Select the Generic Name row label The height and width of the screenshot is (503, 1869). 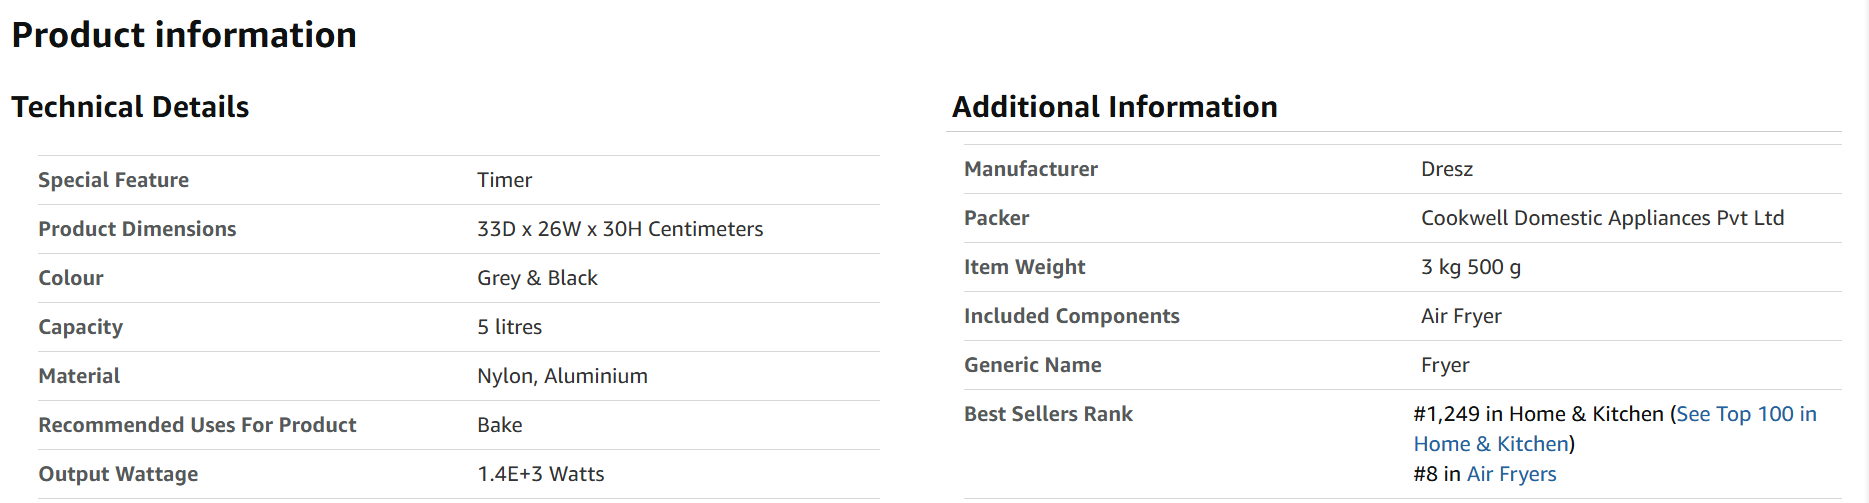(1033, 365)
